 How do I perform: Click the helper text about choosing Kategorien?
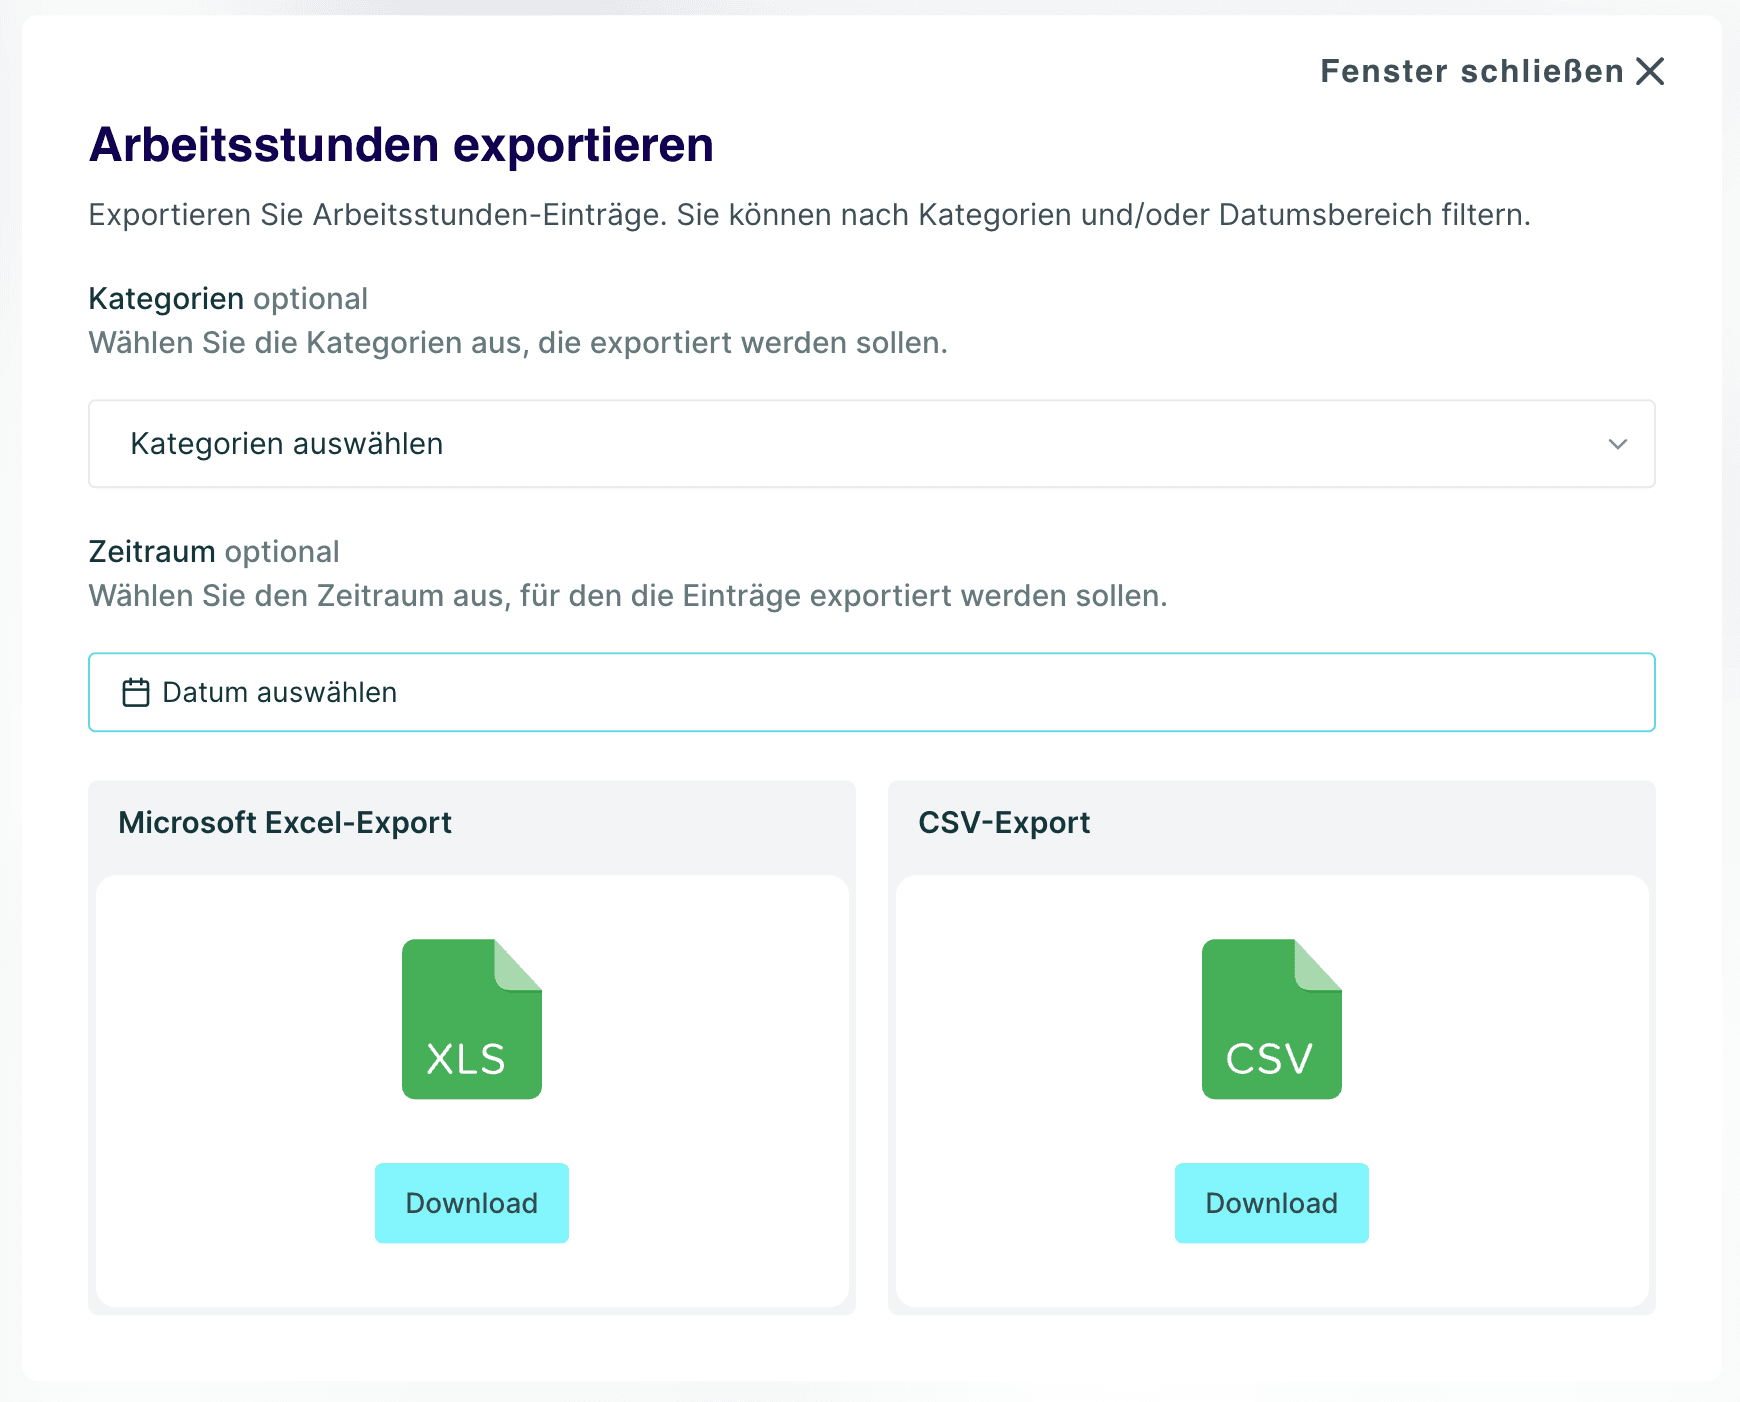(517, 343)
